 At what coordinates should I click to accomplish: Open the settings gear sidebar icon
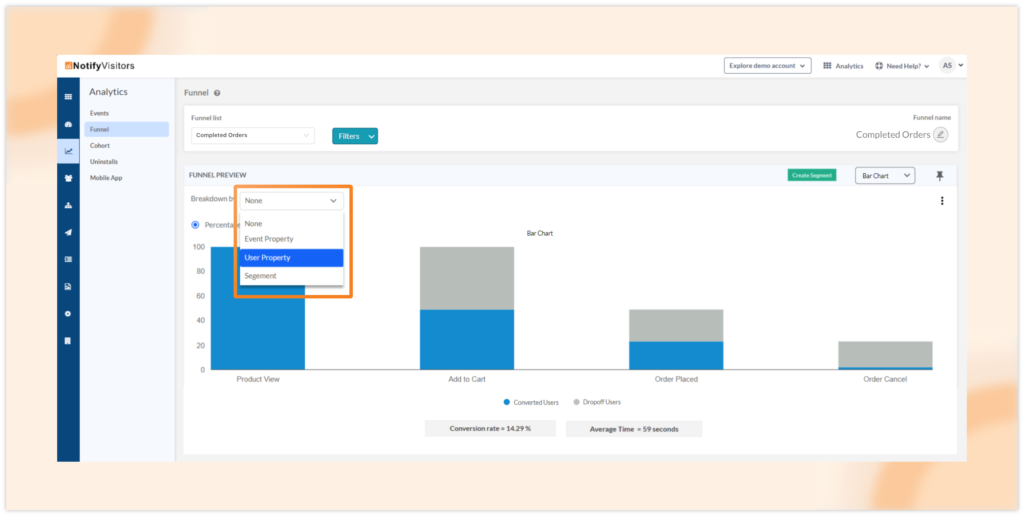coord(68,314)
